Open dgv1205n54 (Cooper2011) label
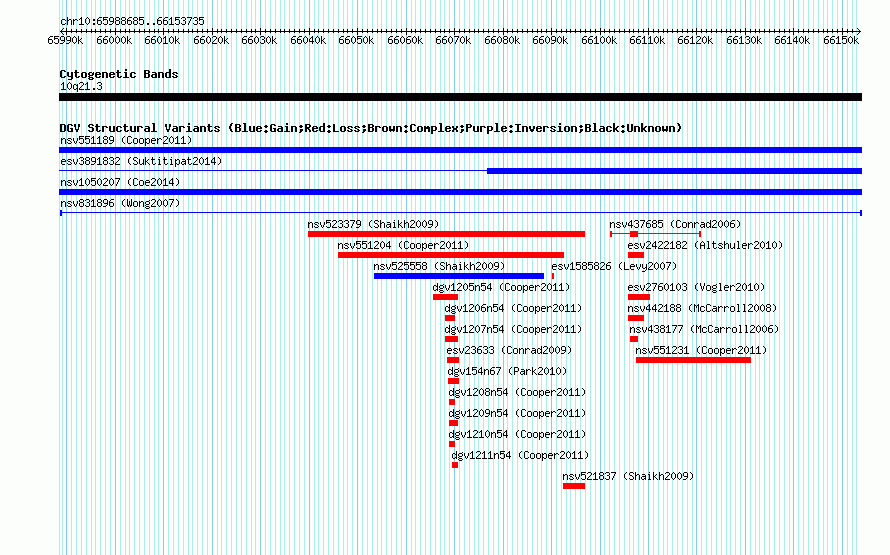This screenshot has height=555, width=890. coord(501,287)
